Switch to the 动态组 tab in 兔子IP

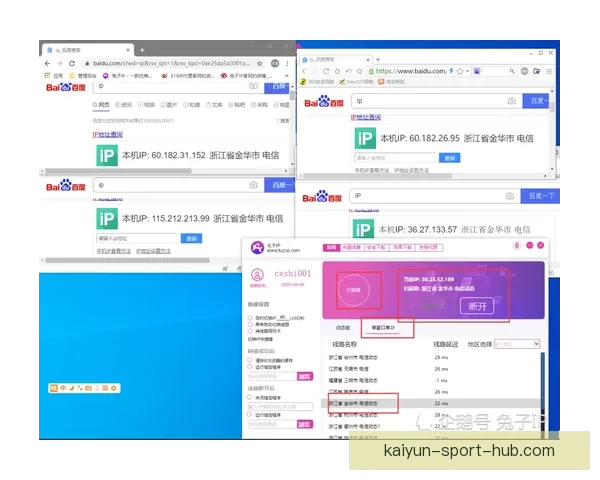343,328
